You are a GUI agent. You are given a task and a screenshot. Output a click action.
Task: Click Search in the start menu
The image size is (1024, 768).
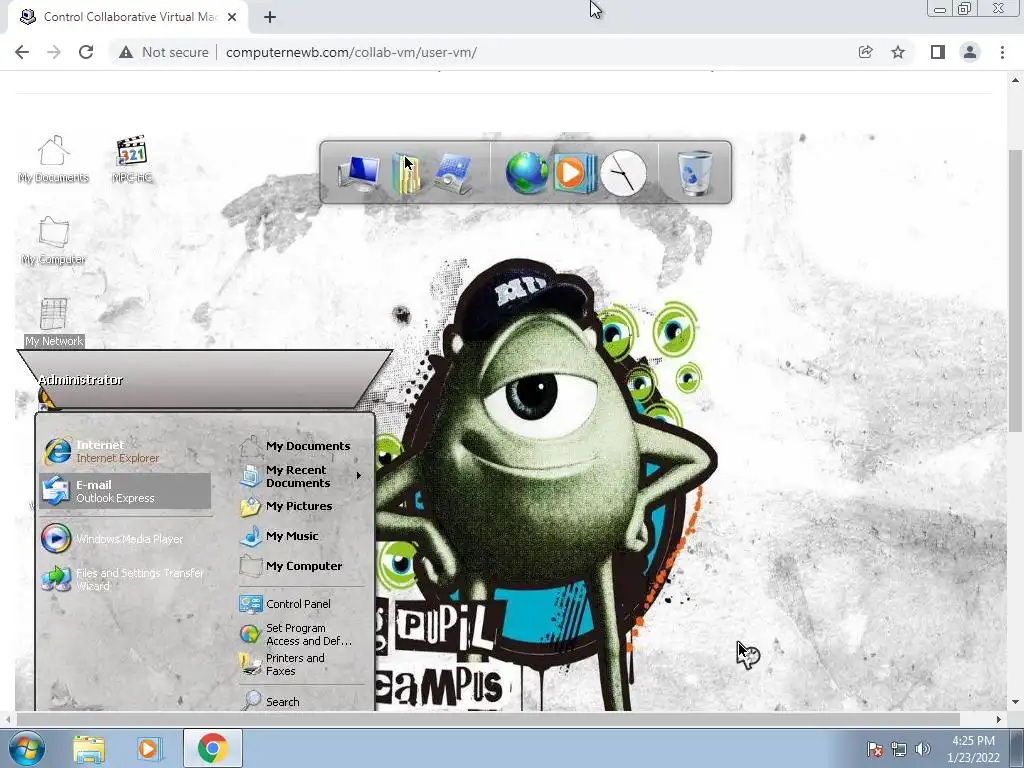271,701
